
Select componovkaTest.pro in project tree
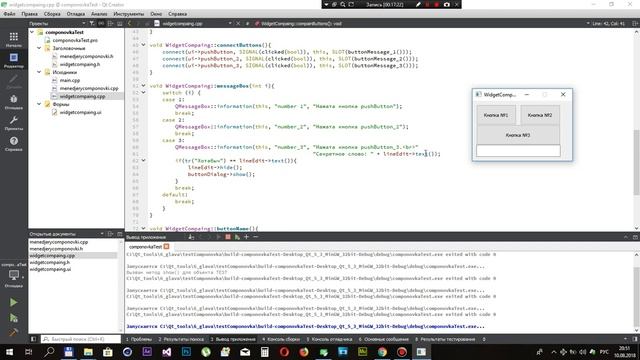pyautogui.click(x=75, y=40)
